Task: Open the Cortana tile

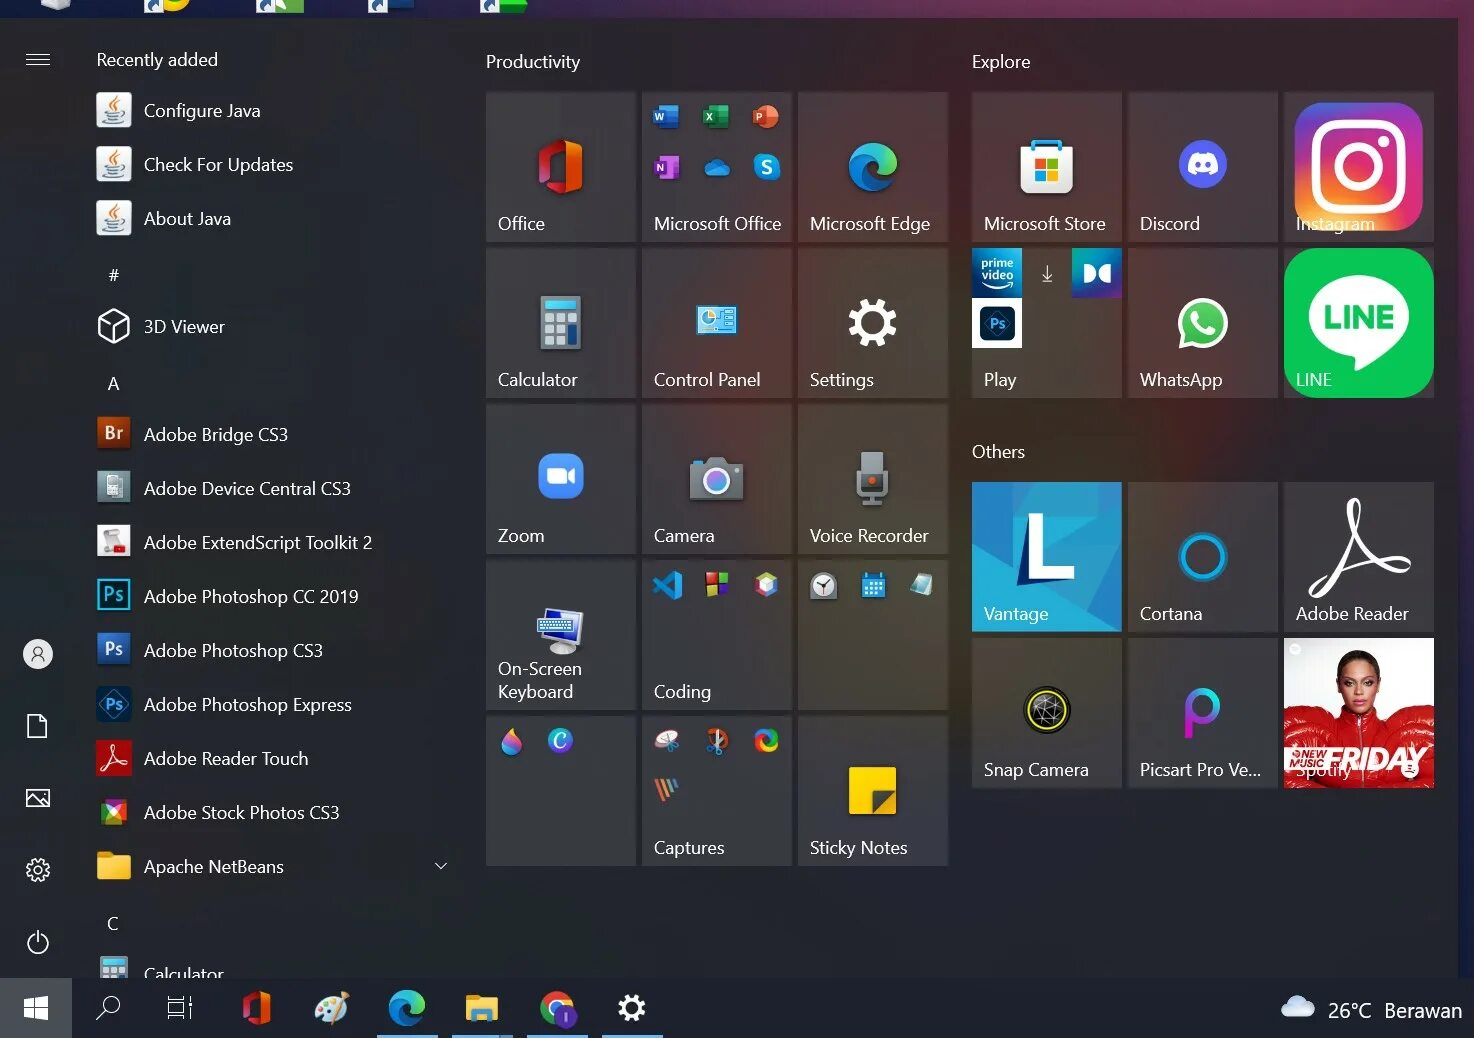Action: [x=1203, y=557]
